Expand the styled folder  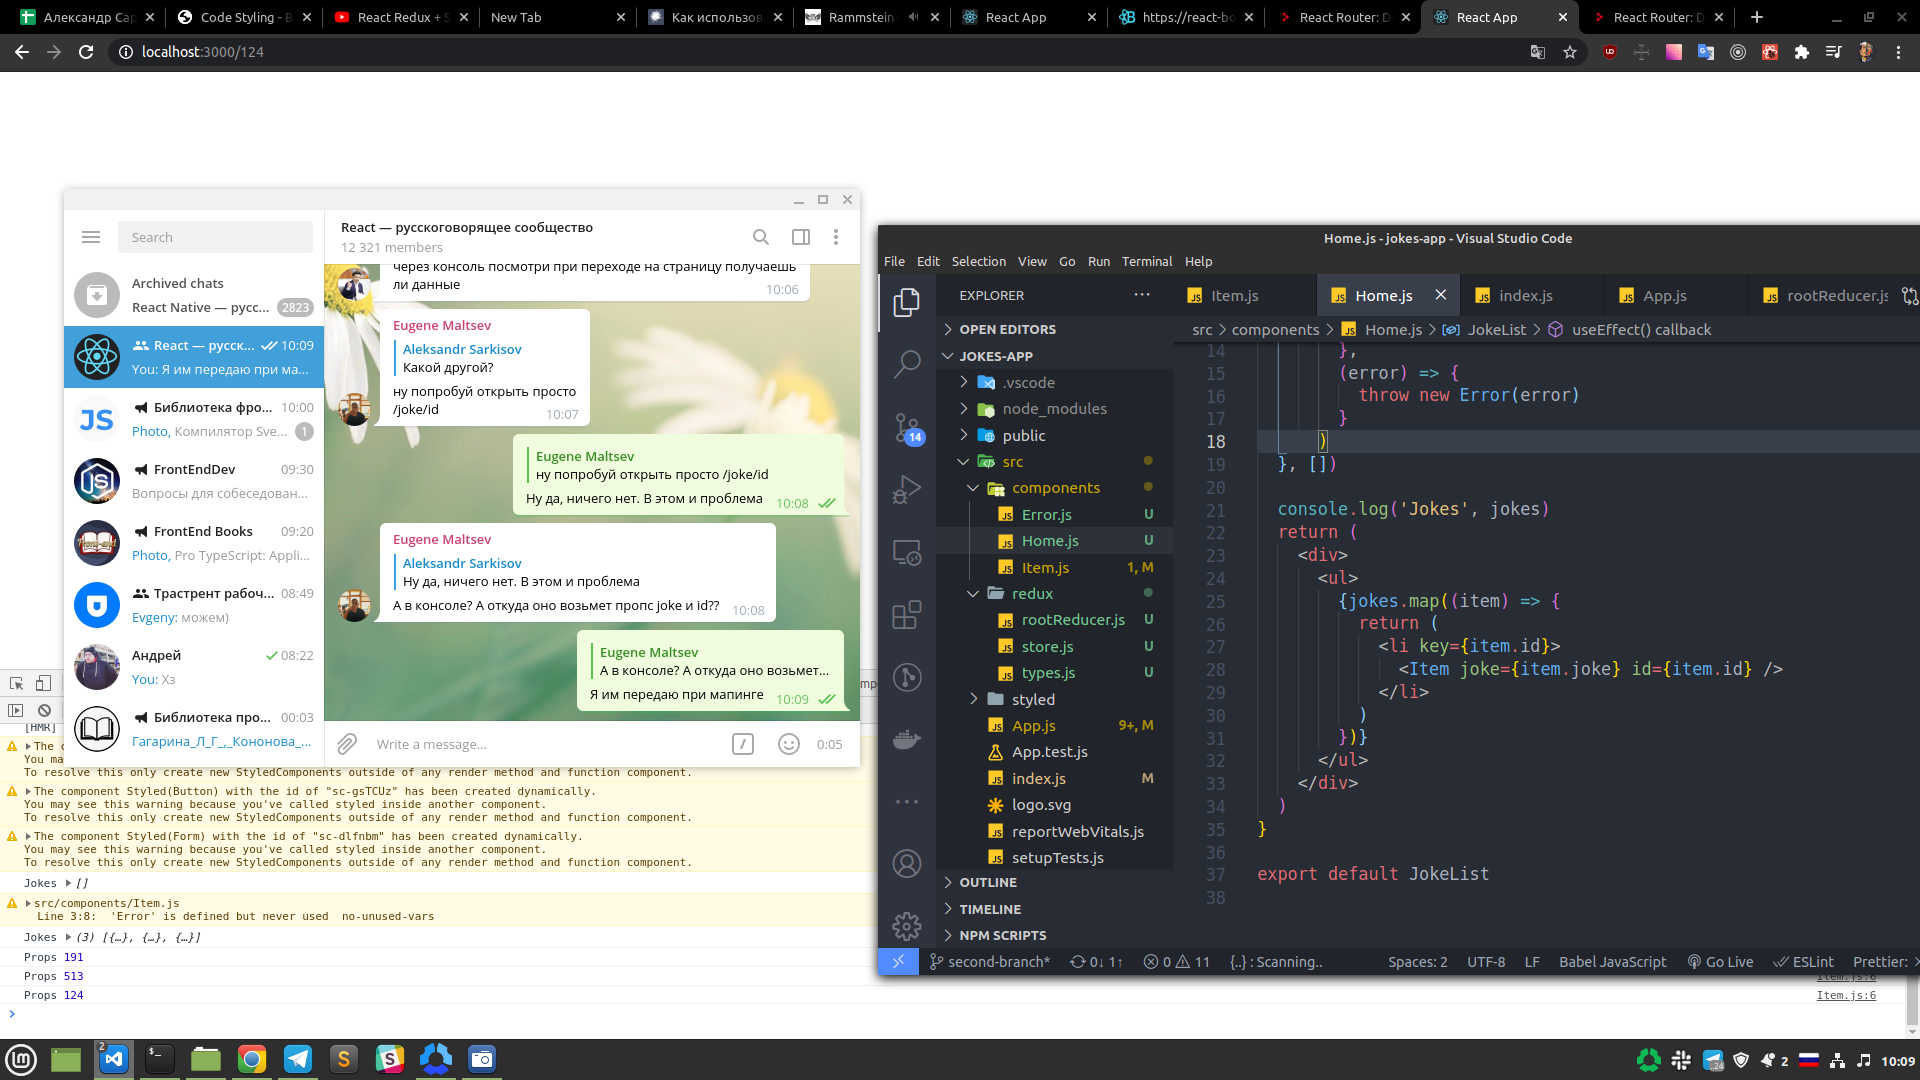coord(1033,700)
